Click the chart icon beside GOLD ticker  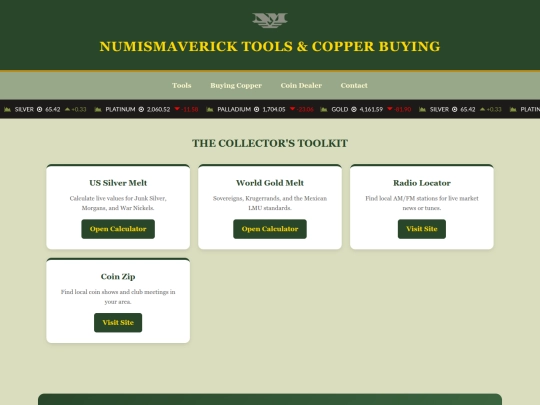[324, 109]
